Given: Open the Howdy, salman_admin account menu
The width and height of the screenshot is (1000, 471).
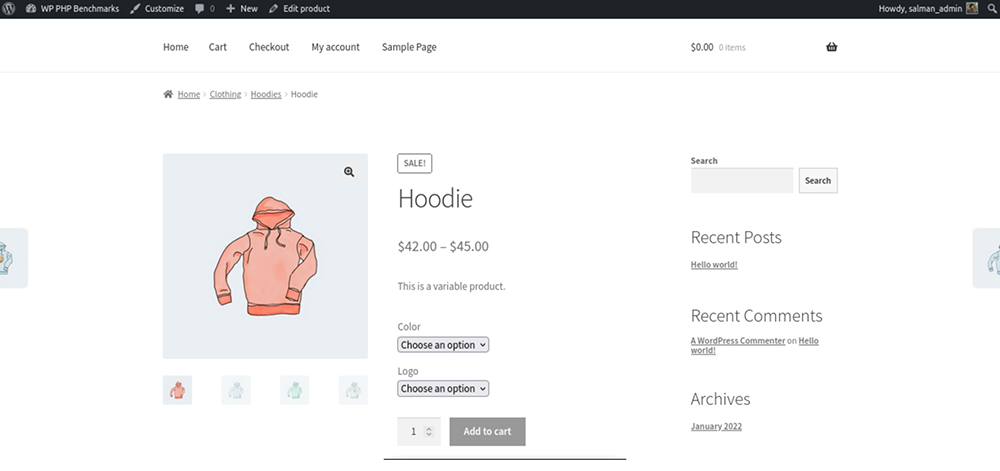Looking at the screenshot, I should (x=929, y=9).
